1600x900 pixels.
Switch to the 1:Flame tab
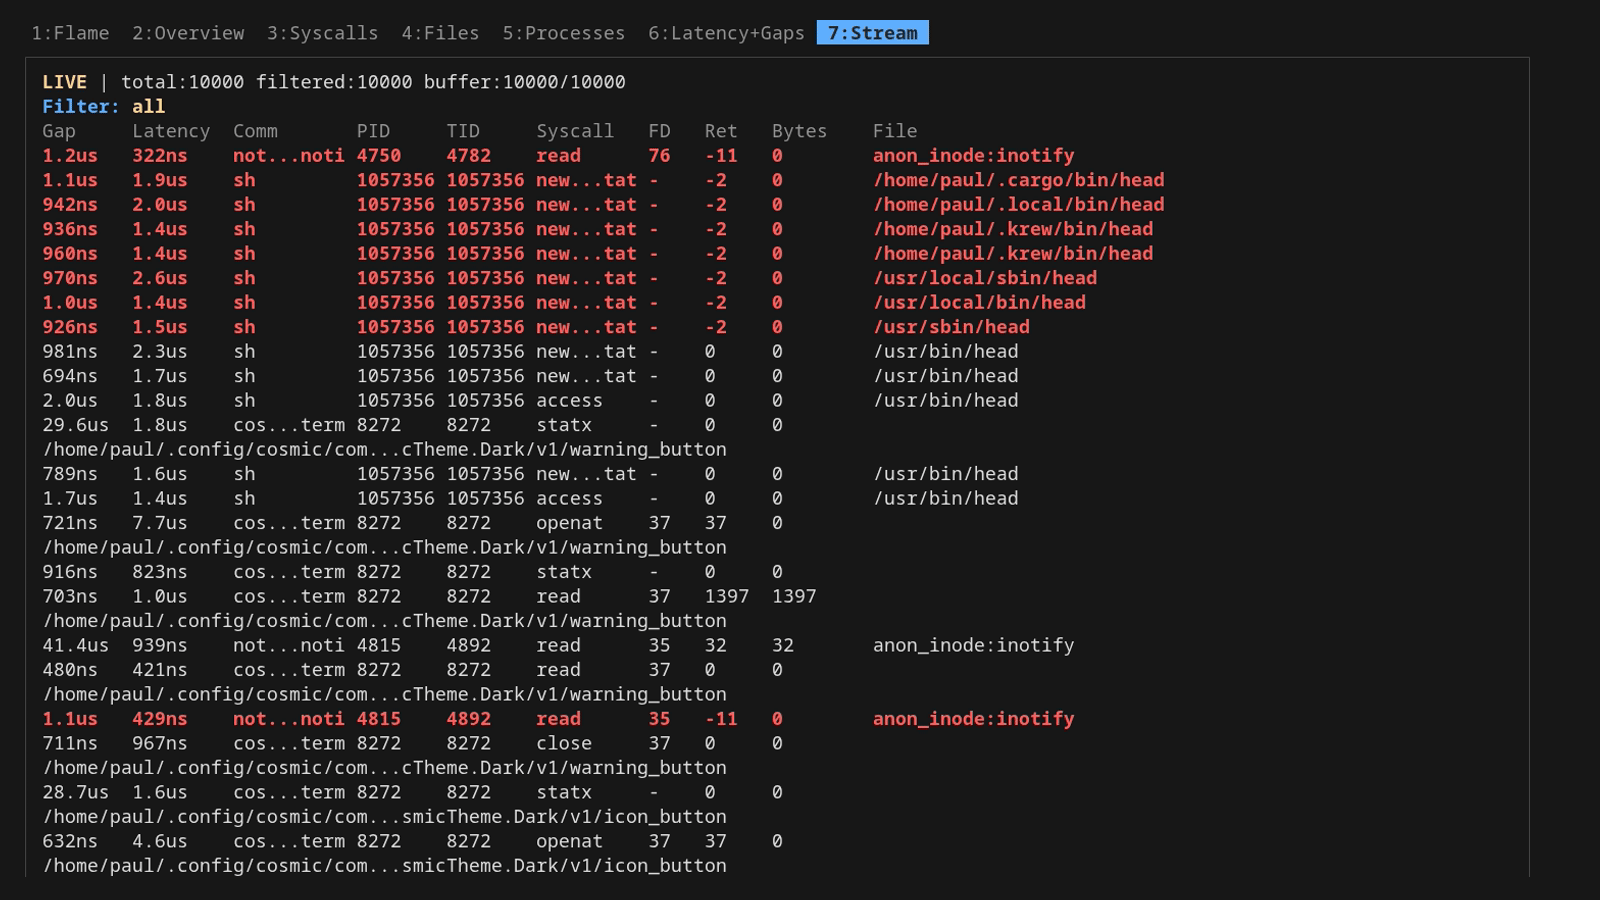[70, 33]
